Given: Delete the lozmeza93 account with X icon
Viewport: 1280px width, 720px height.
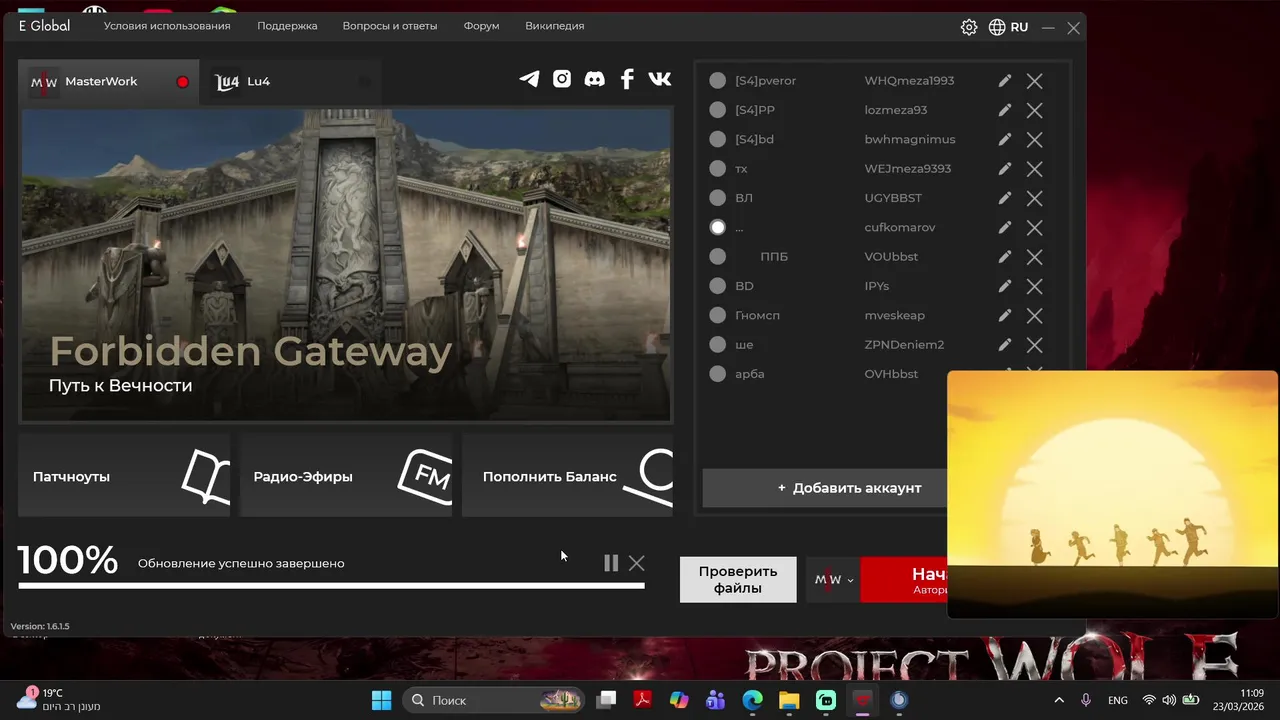Looking at the screenshot, I should [1035, 110].
